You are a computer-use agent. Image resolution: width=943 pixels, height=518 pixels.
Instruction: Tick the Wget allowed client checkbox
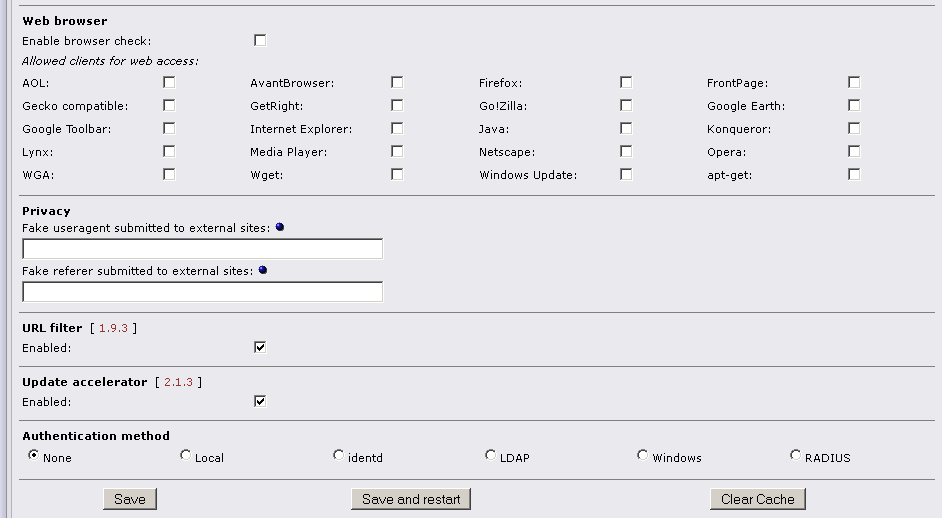pos(397,174)
